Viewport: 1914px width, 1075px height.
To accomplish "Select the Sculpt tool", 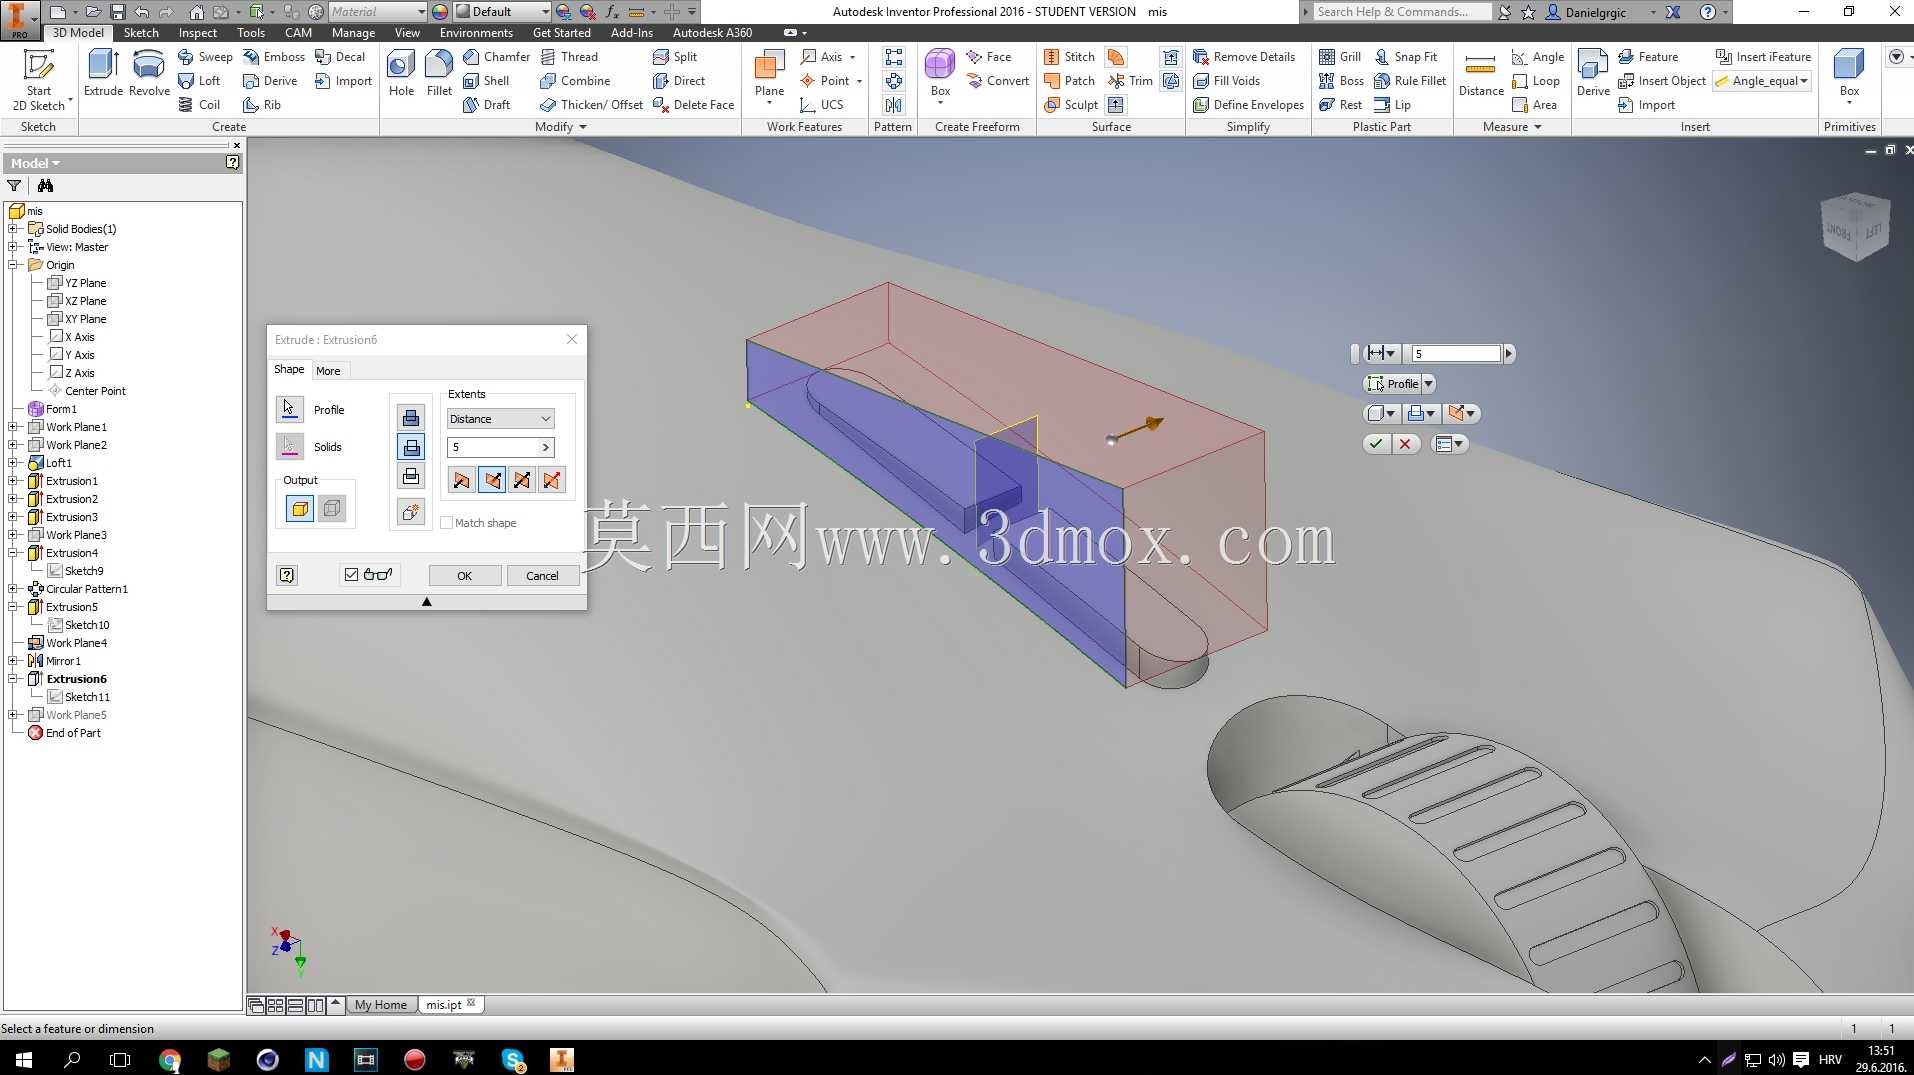I will click(x=1071, y=105).
